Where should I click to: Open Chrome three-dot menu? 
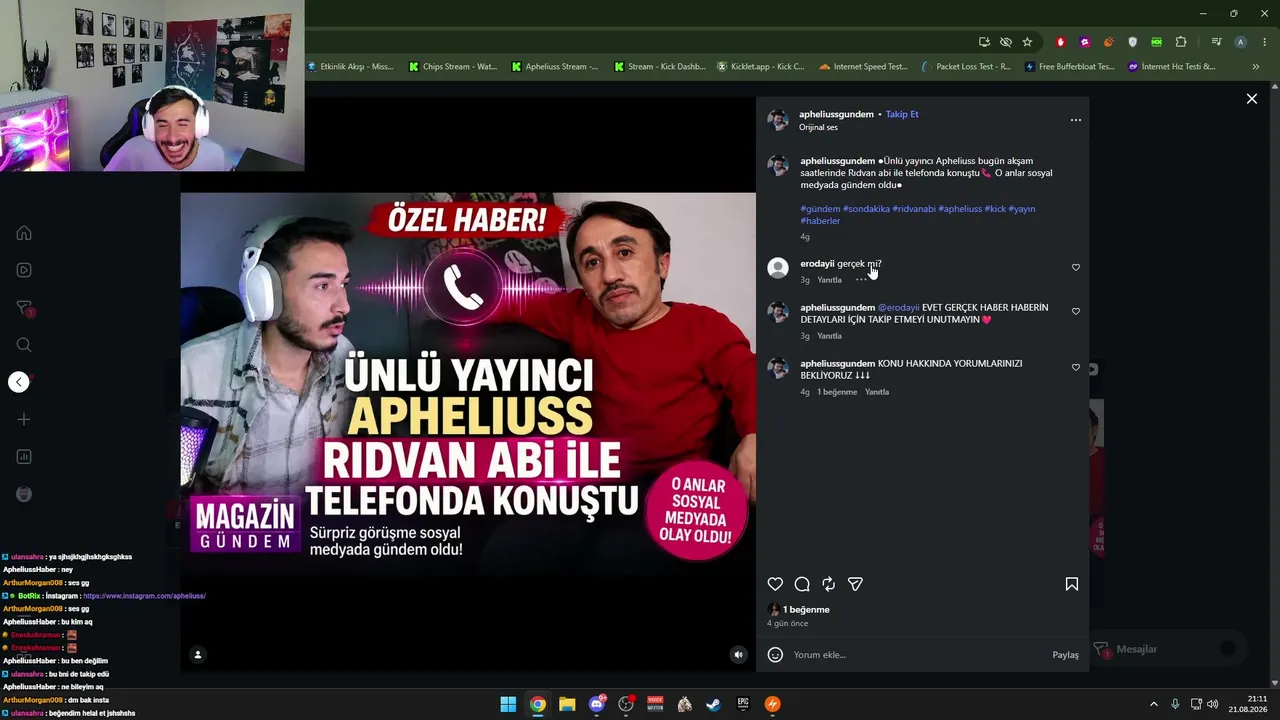(x=1265, y=42)
